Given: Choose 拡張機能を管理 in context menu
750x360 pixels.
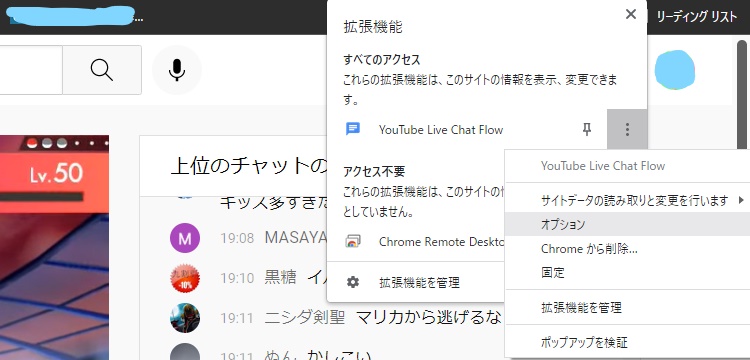Looking at the screenshot, I should [x=627, y=307].
